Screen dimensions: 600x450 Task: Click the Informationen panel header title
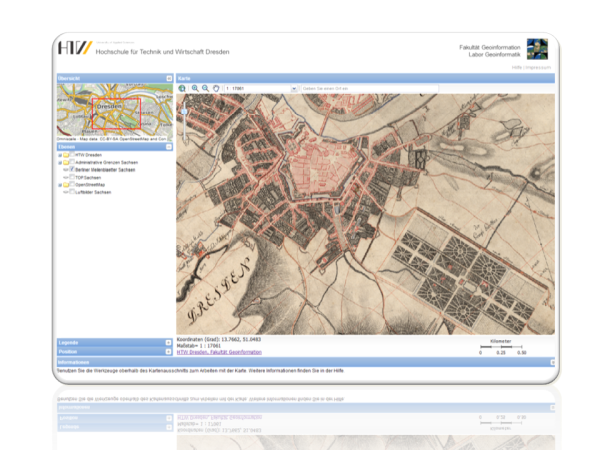point(73,362)
